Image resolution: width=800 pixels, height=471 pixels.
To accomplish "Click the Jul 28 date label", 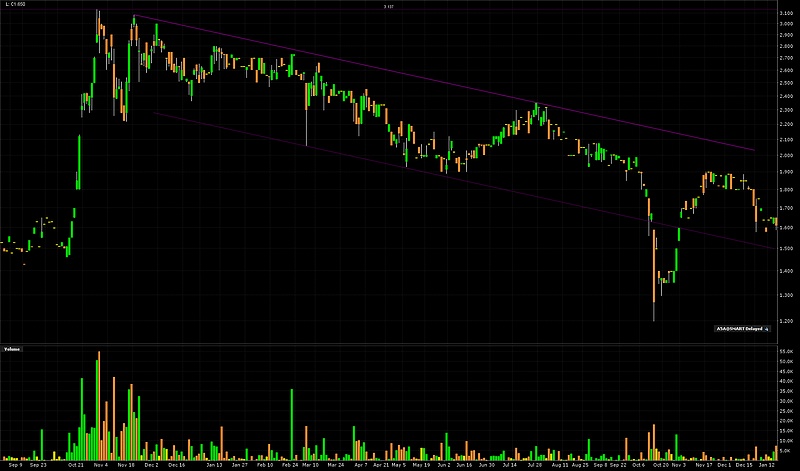I will coord(535,465).
